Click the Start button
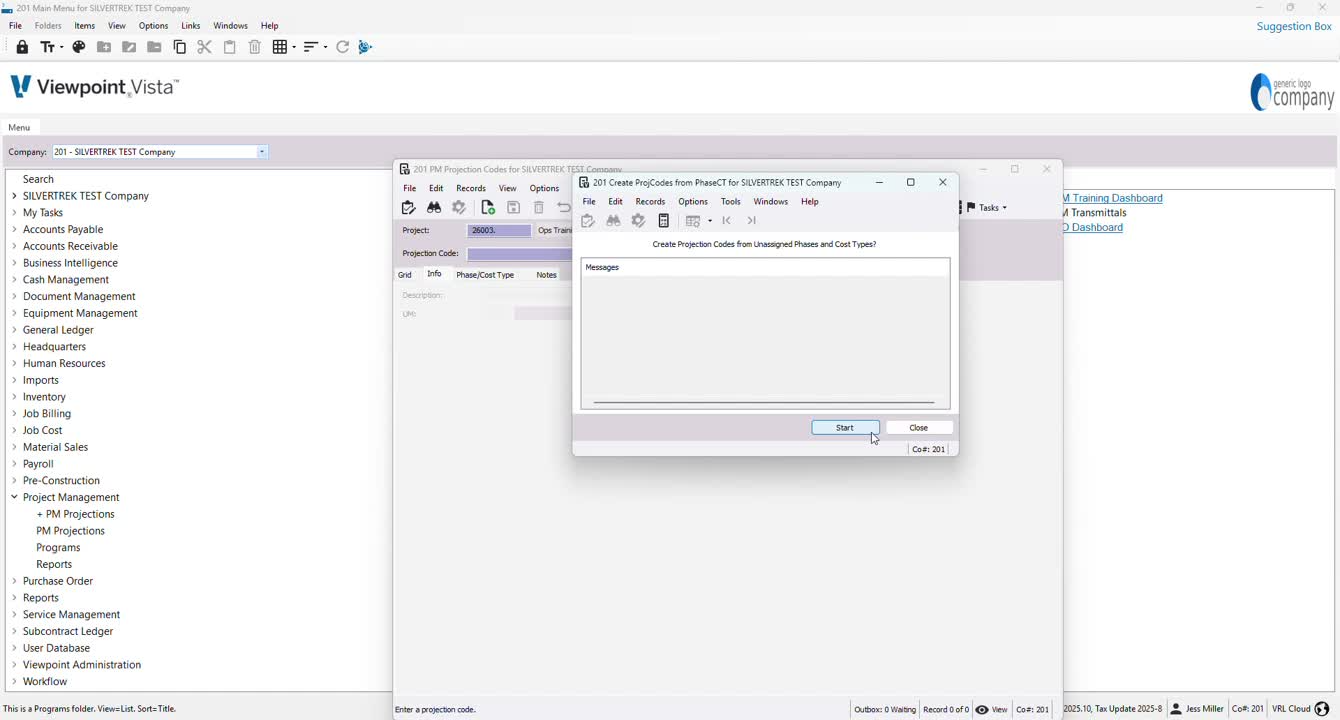 [845, 428]
